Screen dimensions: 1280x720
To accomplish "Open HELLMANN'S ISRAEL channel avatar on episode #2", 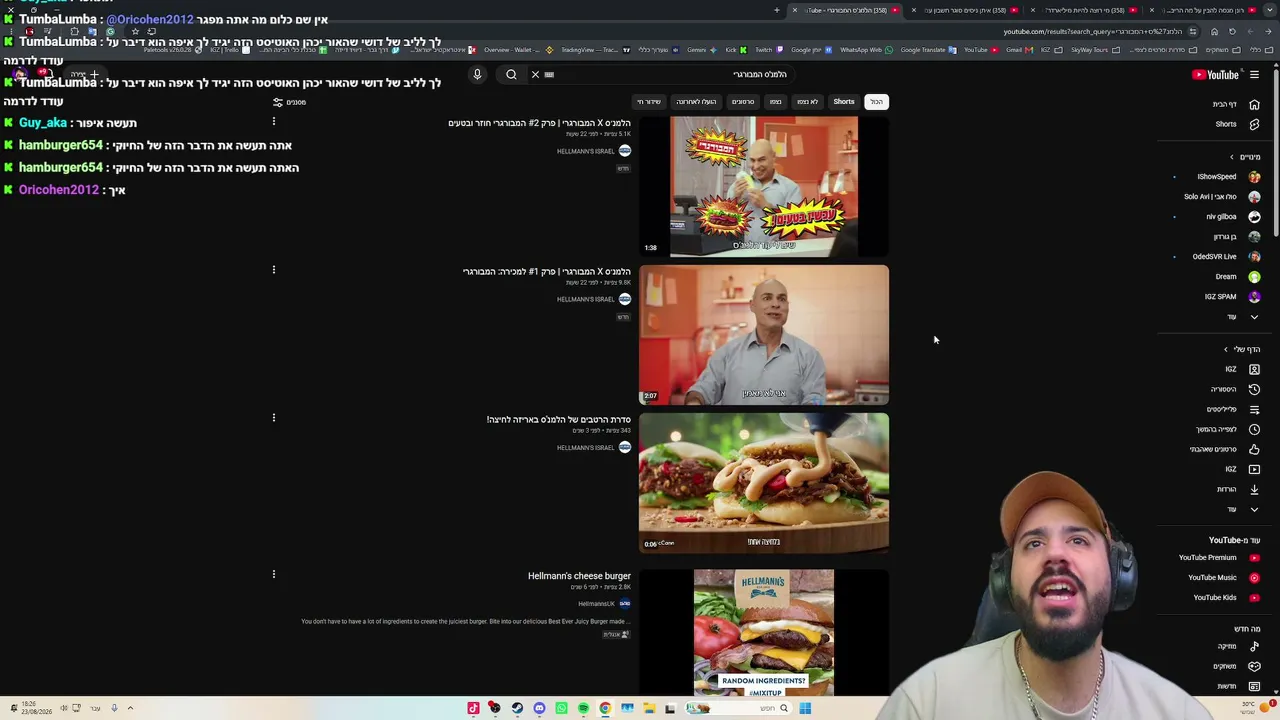I will (624, 151).
